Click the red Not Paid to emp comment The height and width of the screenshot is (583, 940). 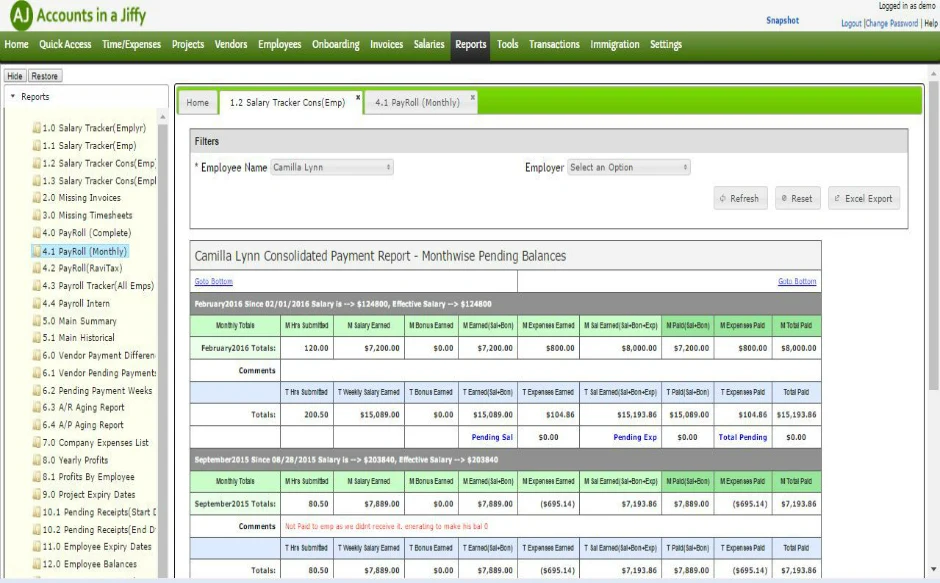click(x=386, y=526)
